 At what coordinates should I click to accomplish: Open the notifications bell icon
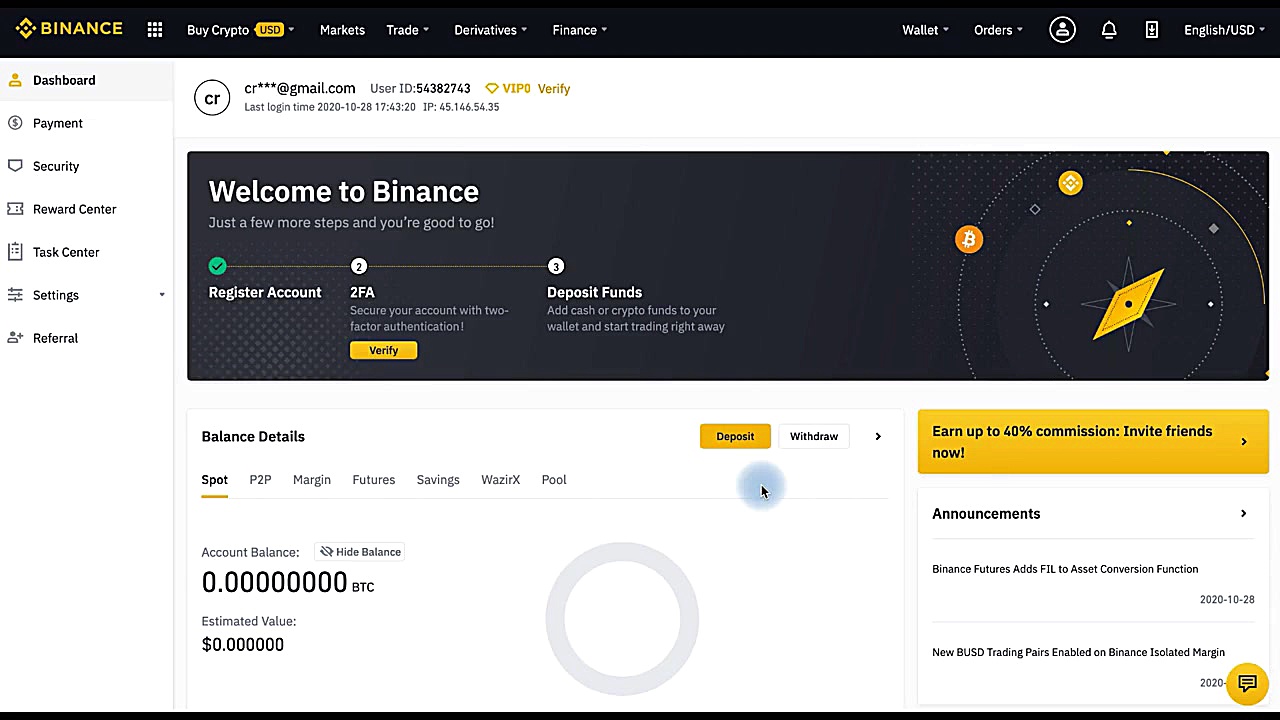tap(1109, 30)
